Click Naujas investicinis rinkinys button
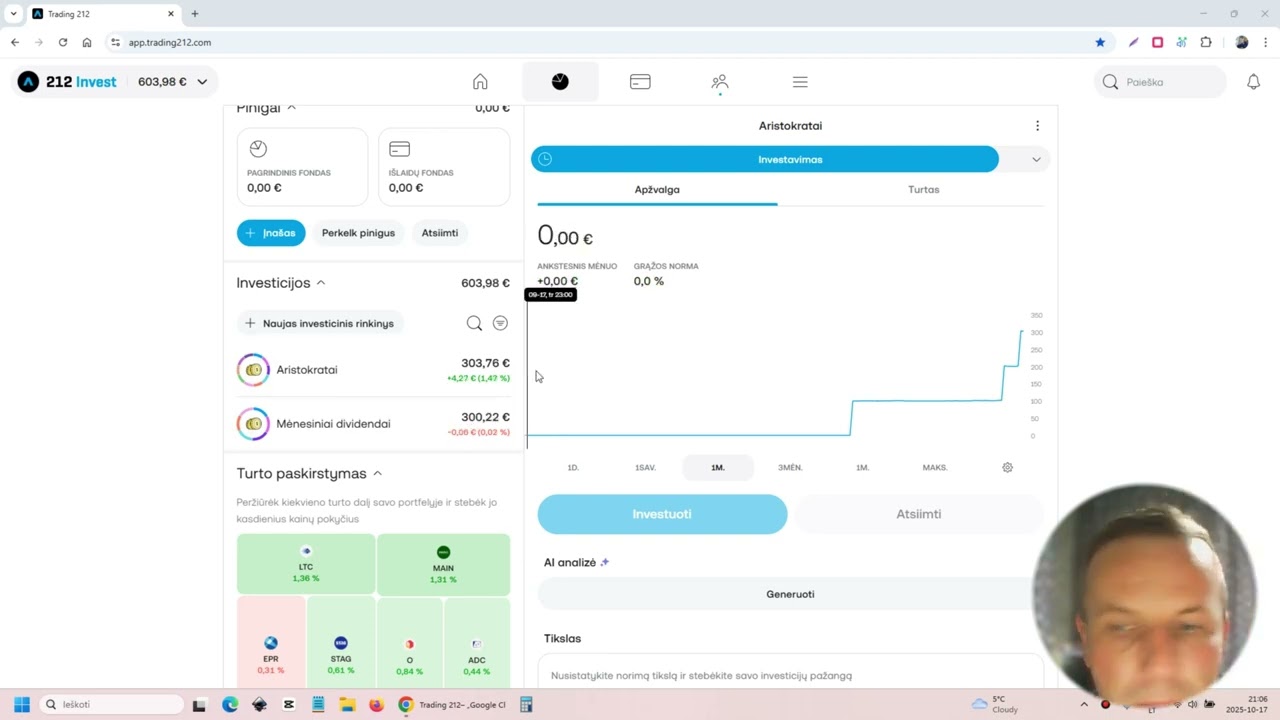The image size is (1280, 720). point(320,323)
